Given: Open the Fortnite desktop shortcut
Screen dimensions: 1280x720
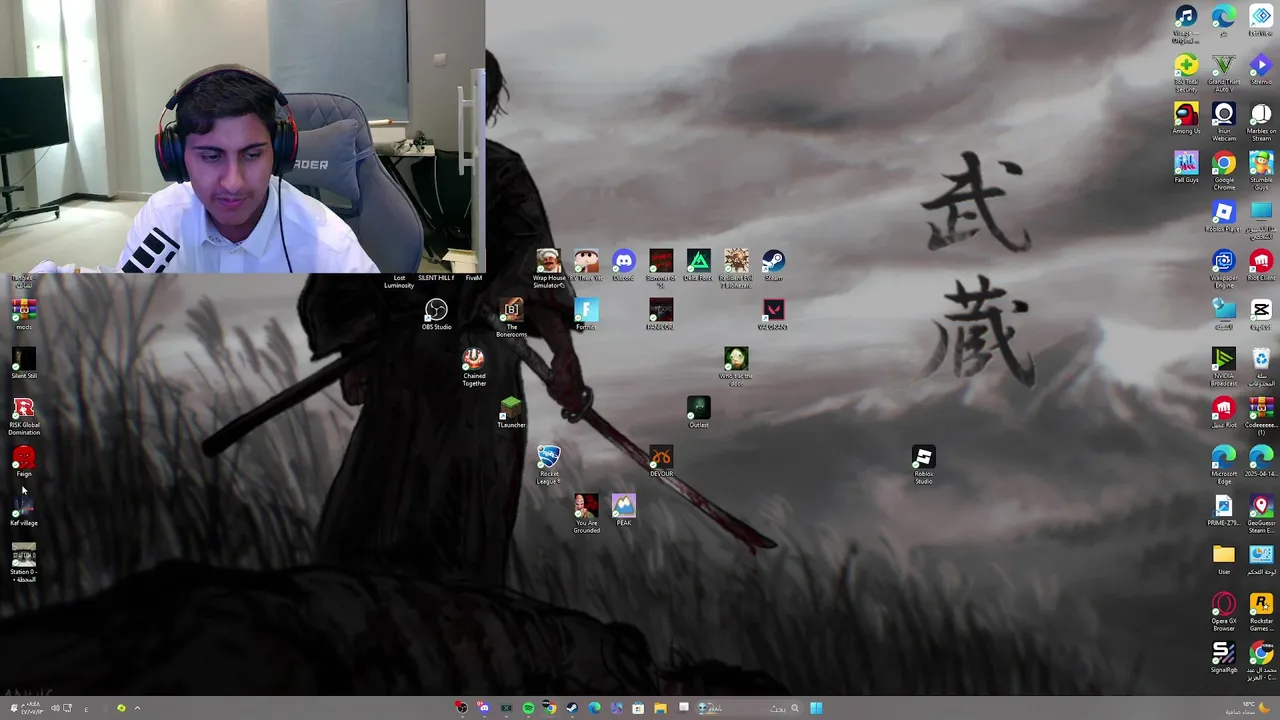Looking at the screenshot, I should pyautogui.click(x=586, y=314).
